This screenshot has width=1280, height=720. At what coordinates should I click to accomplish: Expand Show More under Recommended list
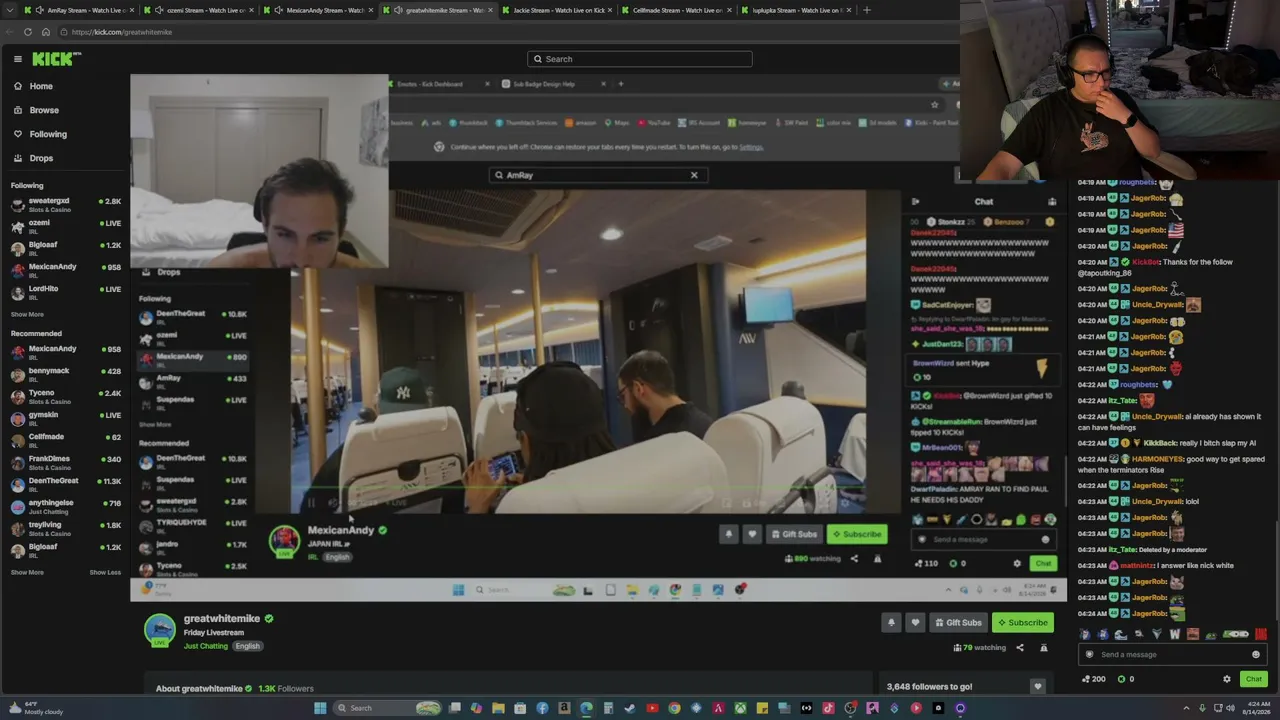pos(27,573)
